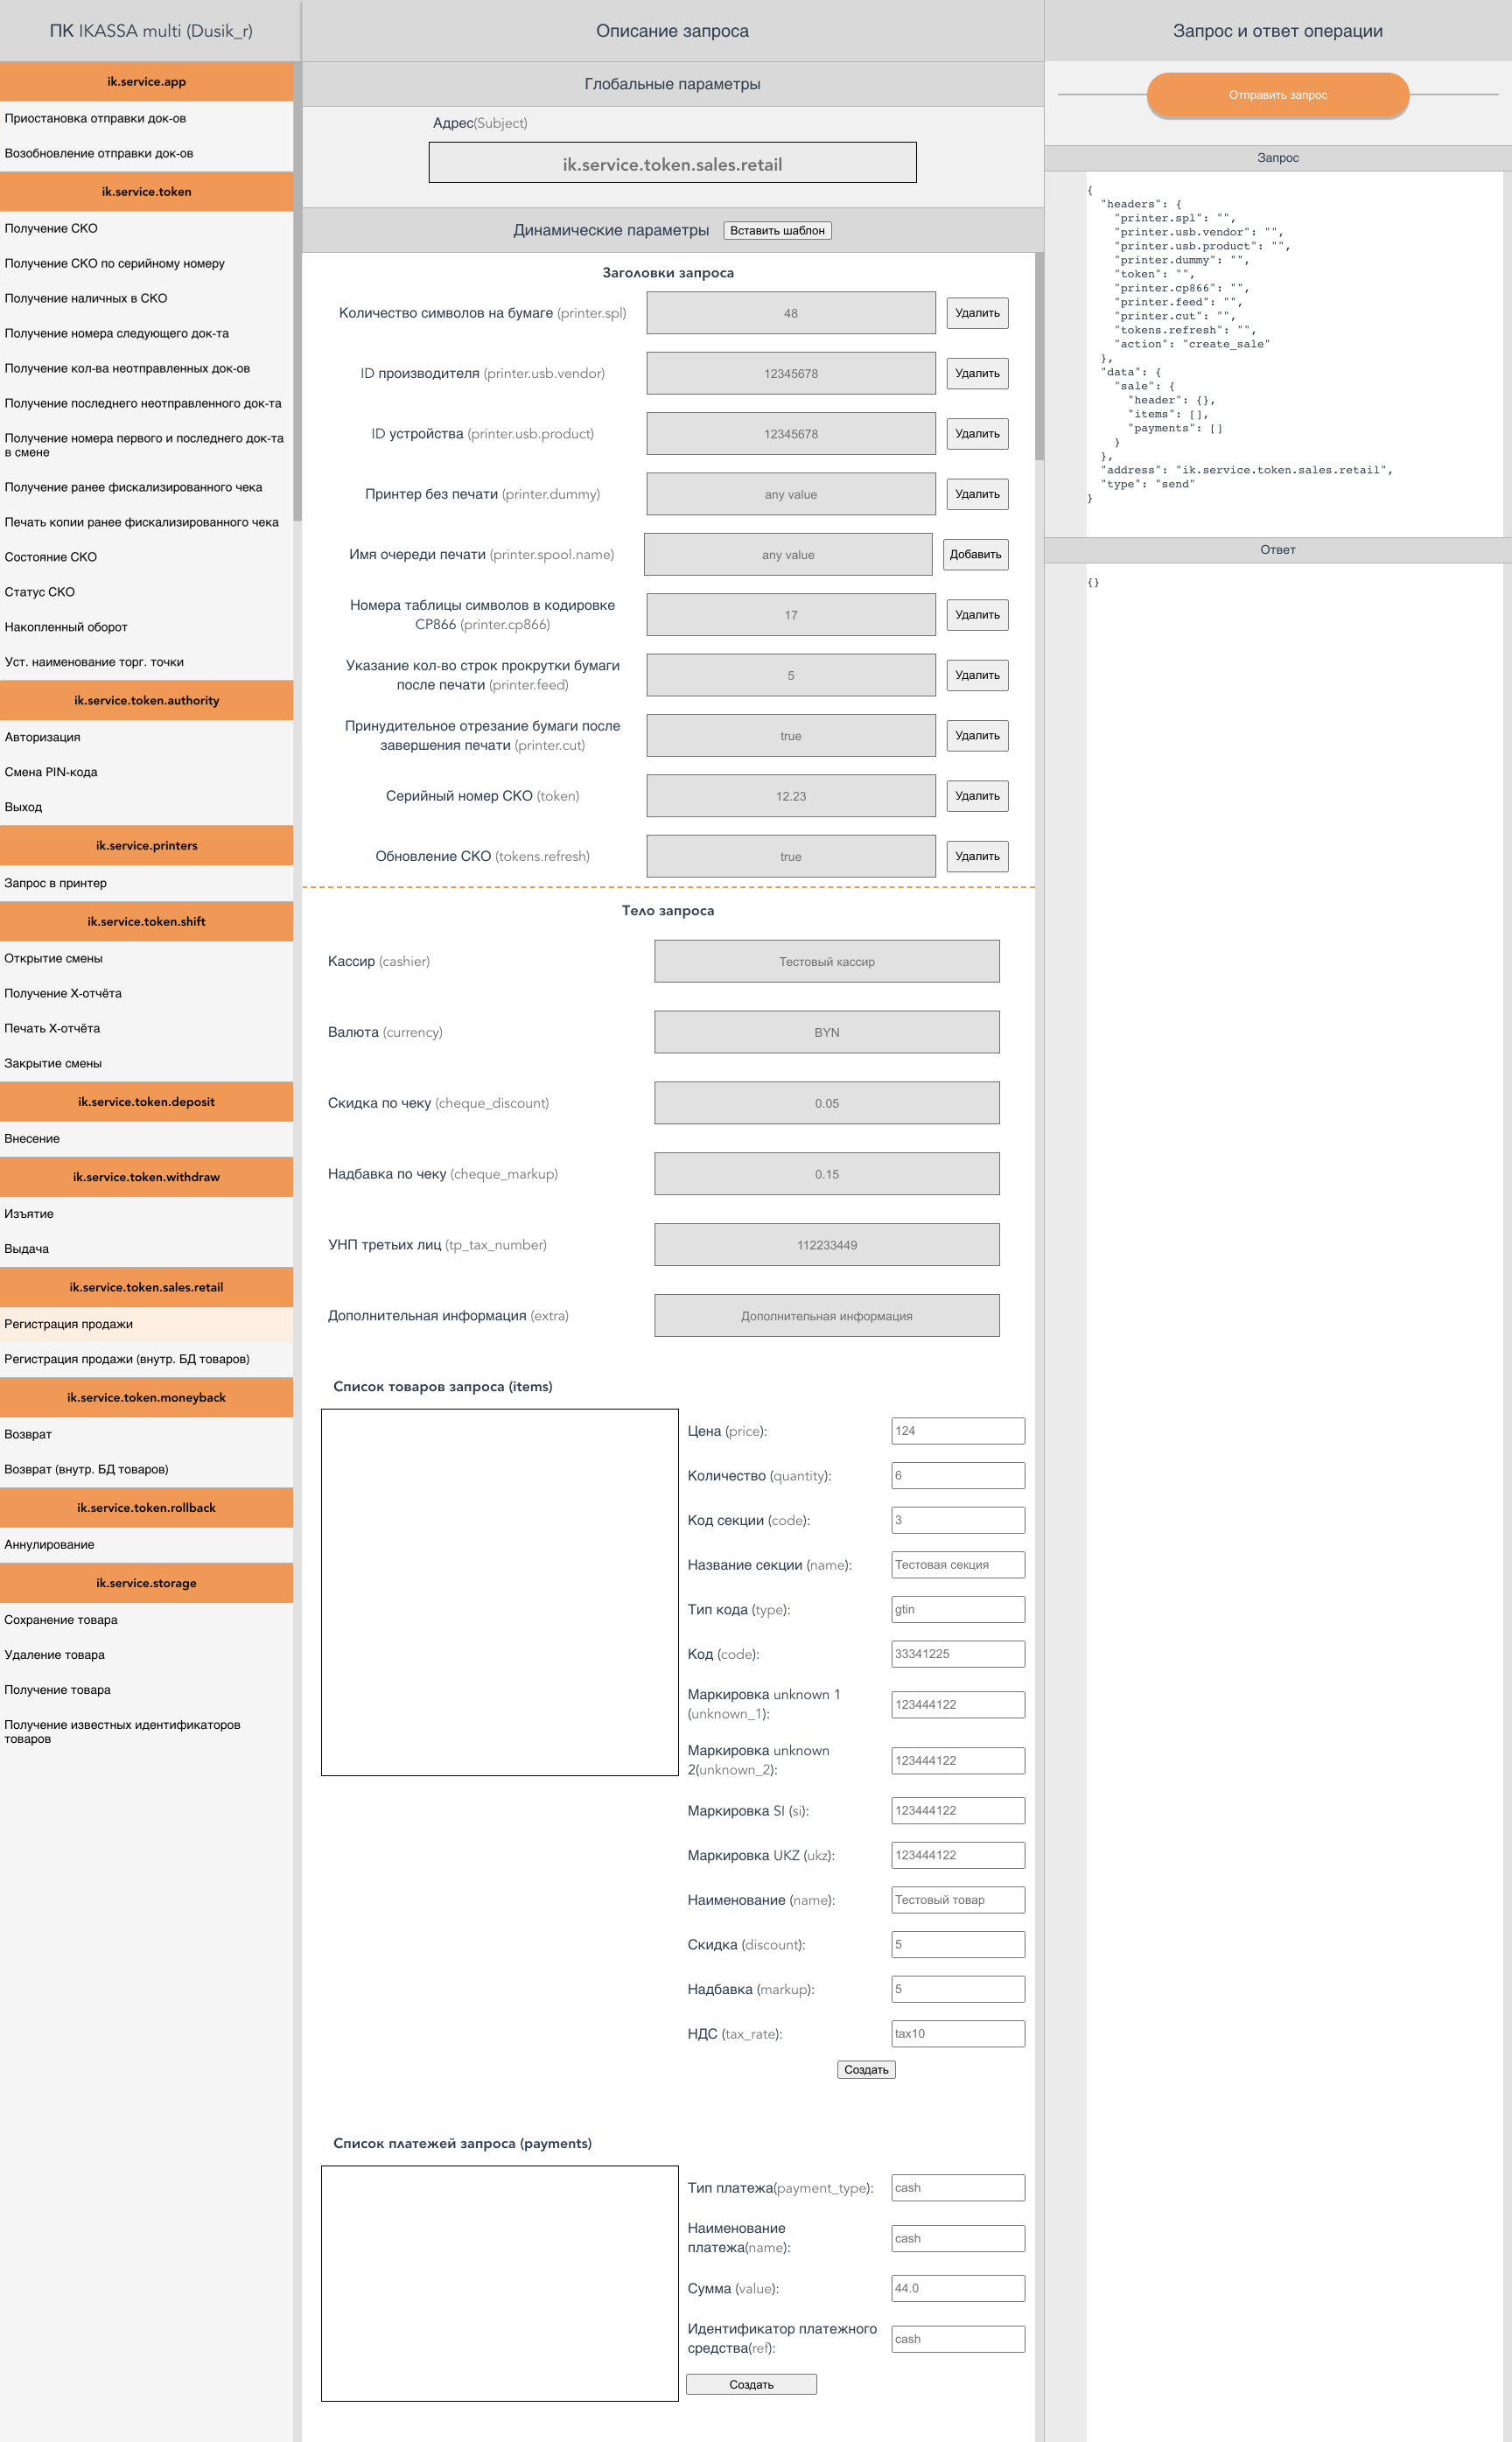The image size is (1512, 2442).
Task: Open Регистрация продажи in the sidebar
Action: click(69, 1323)
